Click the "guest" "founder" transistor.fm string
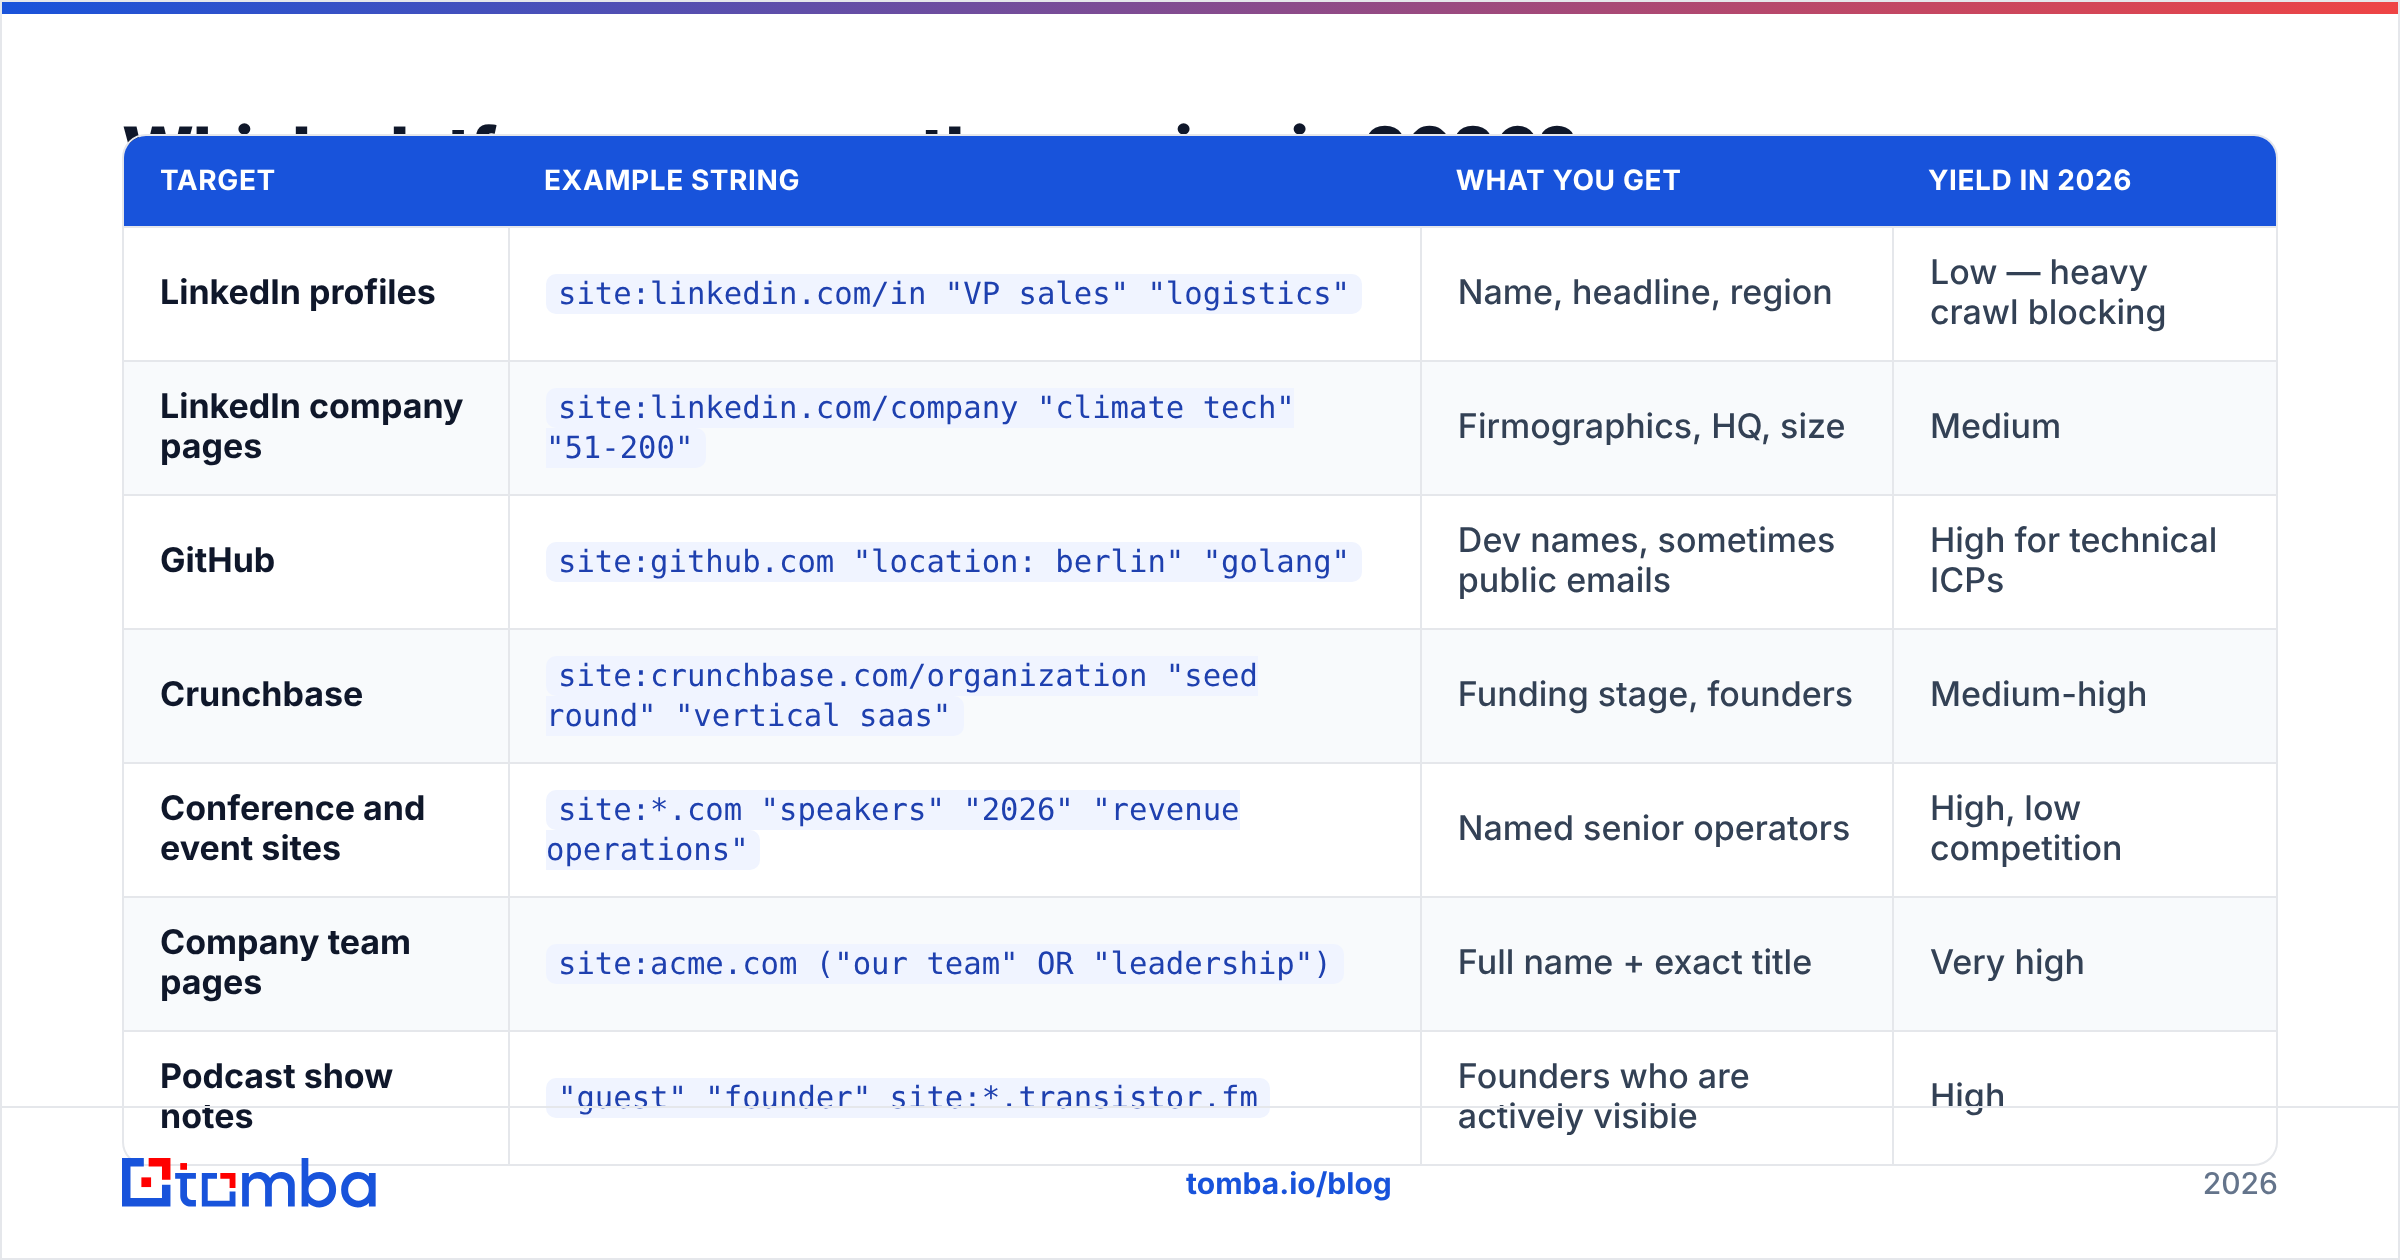2400x1260 pixels. [908, 1098]
